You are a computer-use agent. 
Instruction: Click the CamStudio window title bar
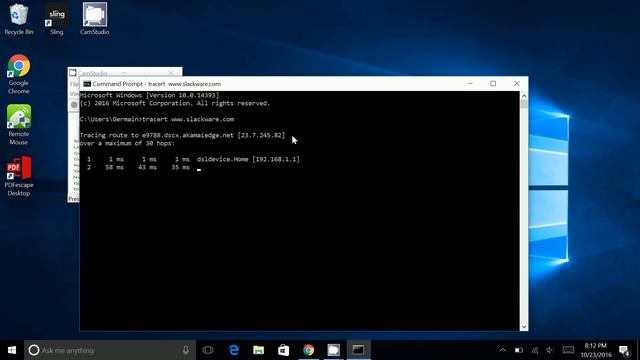click(x=125, y=72)
